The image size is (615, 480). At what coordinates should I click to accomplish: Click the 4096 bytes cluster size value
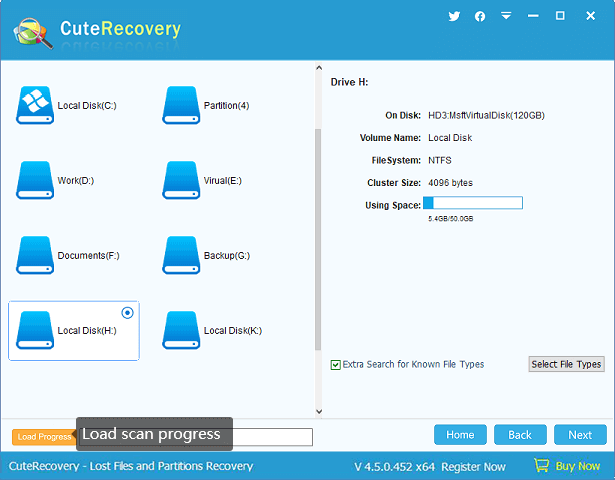tap(450, 183)
